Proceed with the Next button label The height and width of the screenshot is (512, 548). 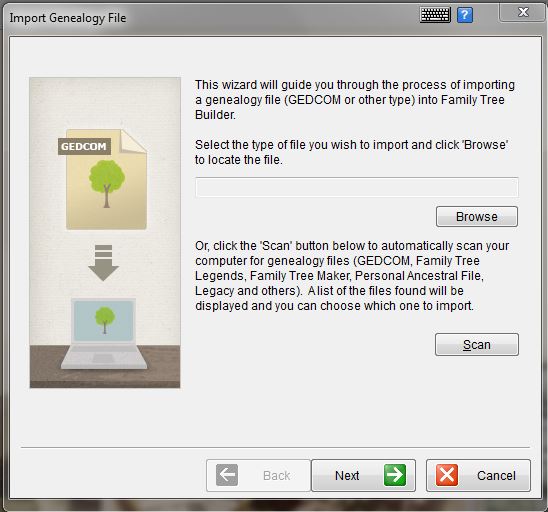(x=347, y=476)
